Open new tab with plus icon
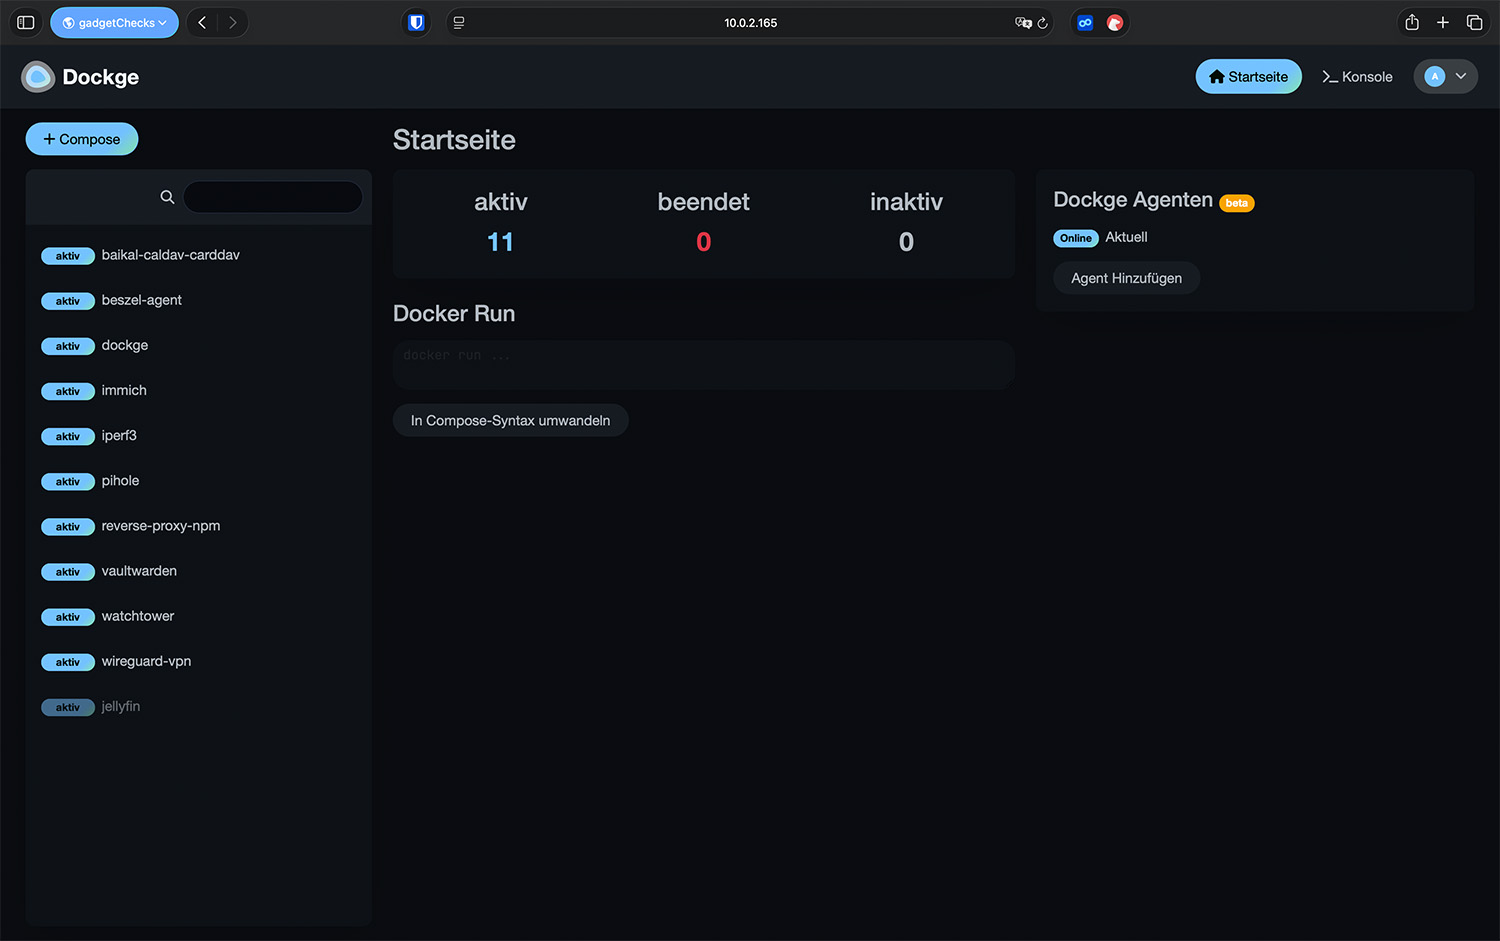The height and width of the screenshot is (941, 1500). 1442,23
